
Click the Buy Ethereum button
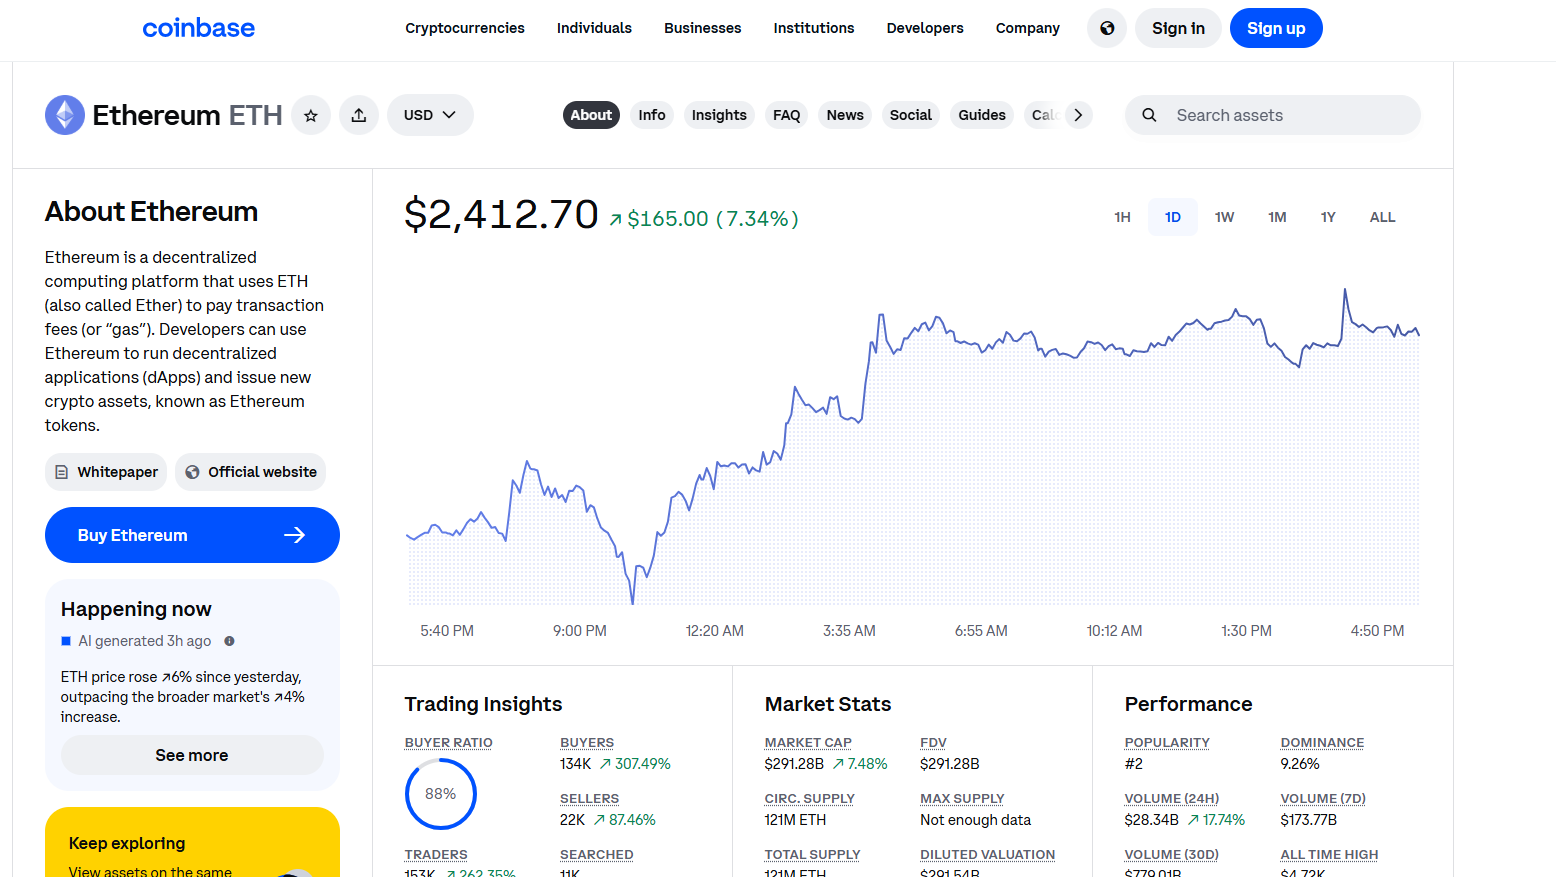pyautogui.click(x=192, y=535)
